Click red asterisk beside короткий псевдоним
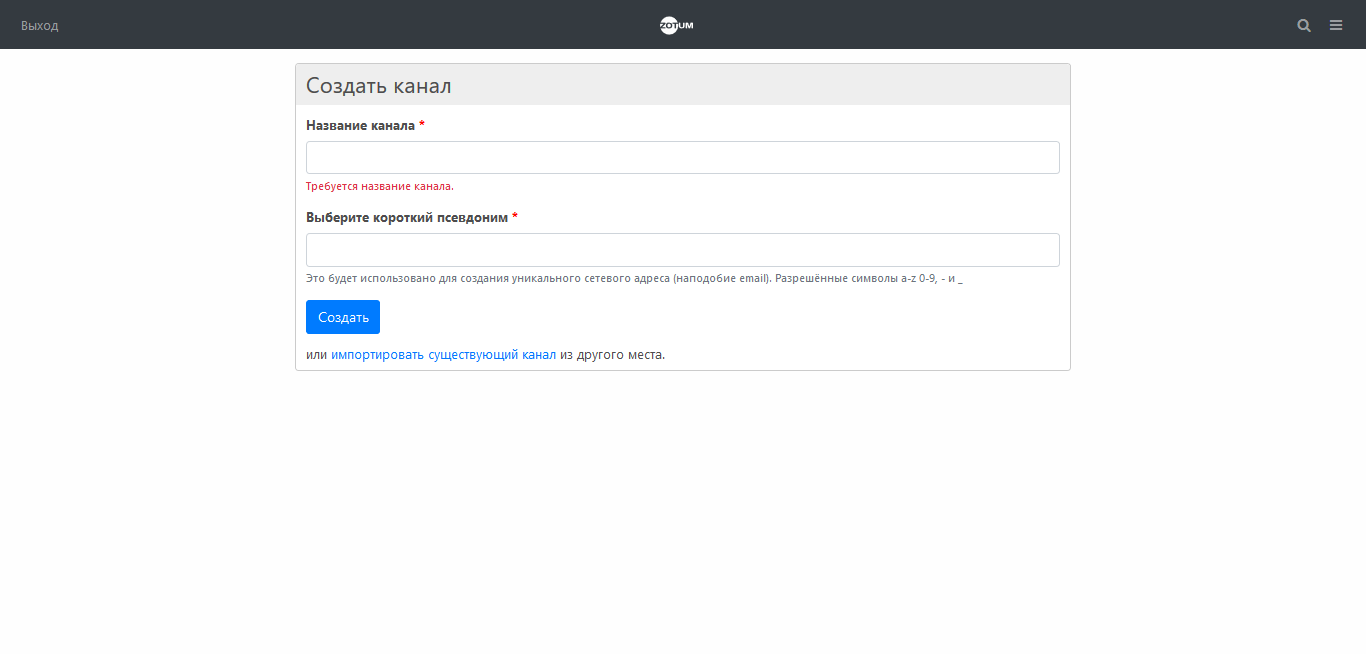The height and width of the screenshot is (654, 1366). coord(515,217)
